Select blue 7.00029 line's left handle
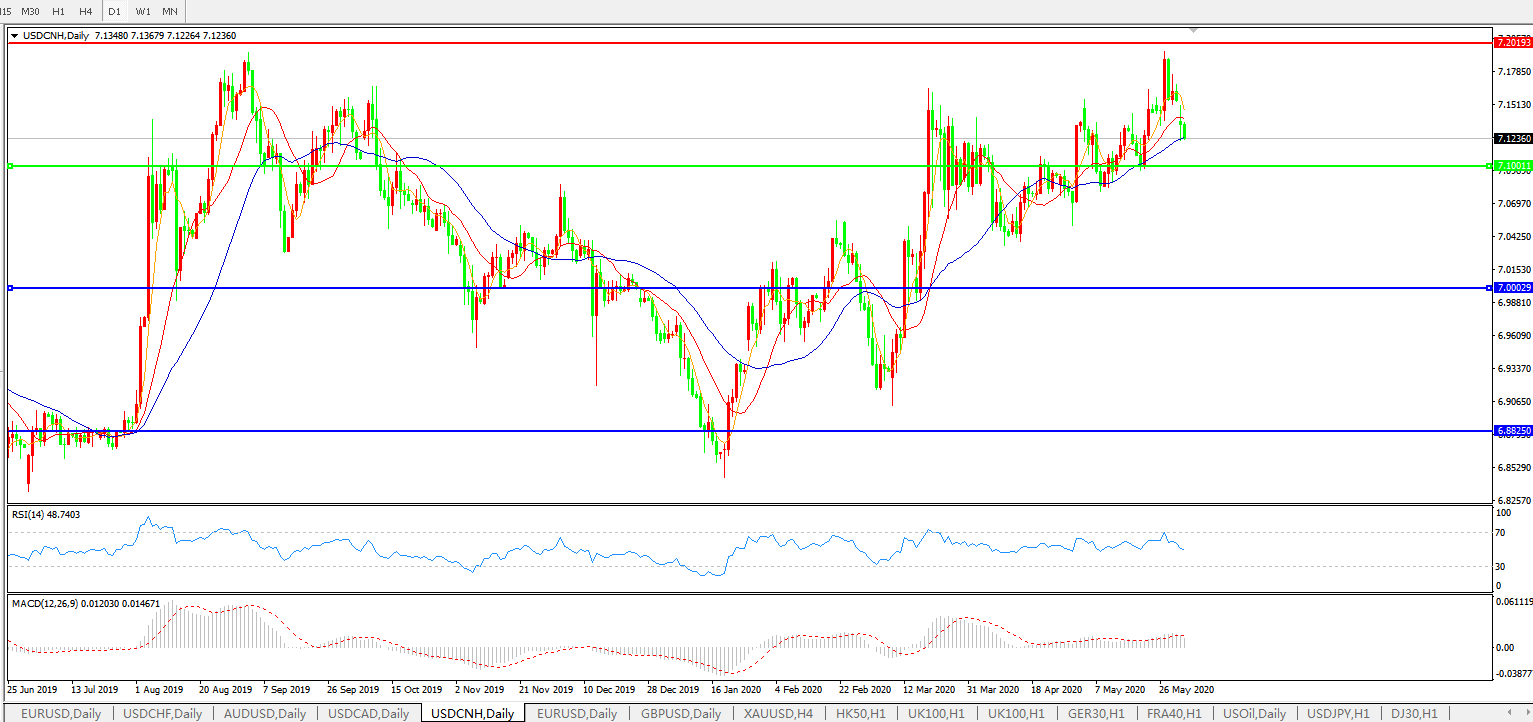The height and width of the screenshot is (722, 1533). pyautogui.click(x=10, y=288)
